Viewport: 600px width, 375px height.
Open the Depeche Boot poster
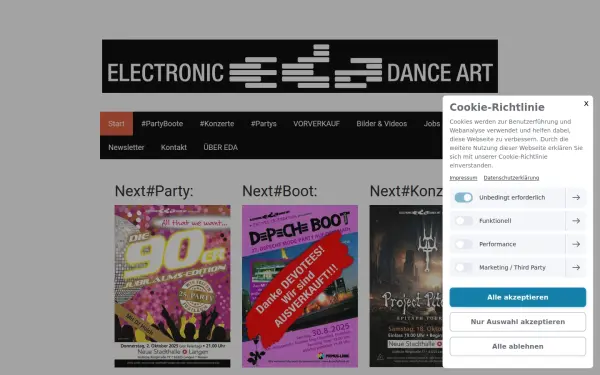pyautogui.click(x=300, y=286)
